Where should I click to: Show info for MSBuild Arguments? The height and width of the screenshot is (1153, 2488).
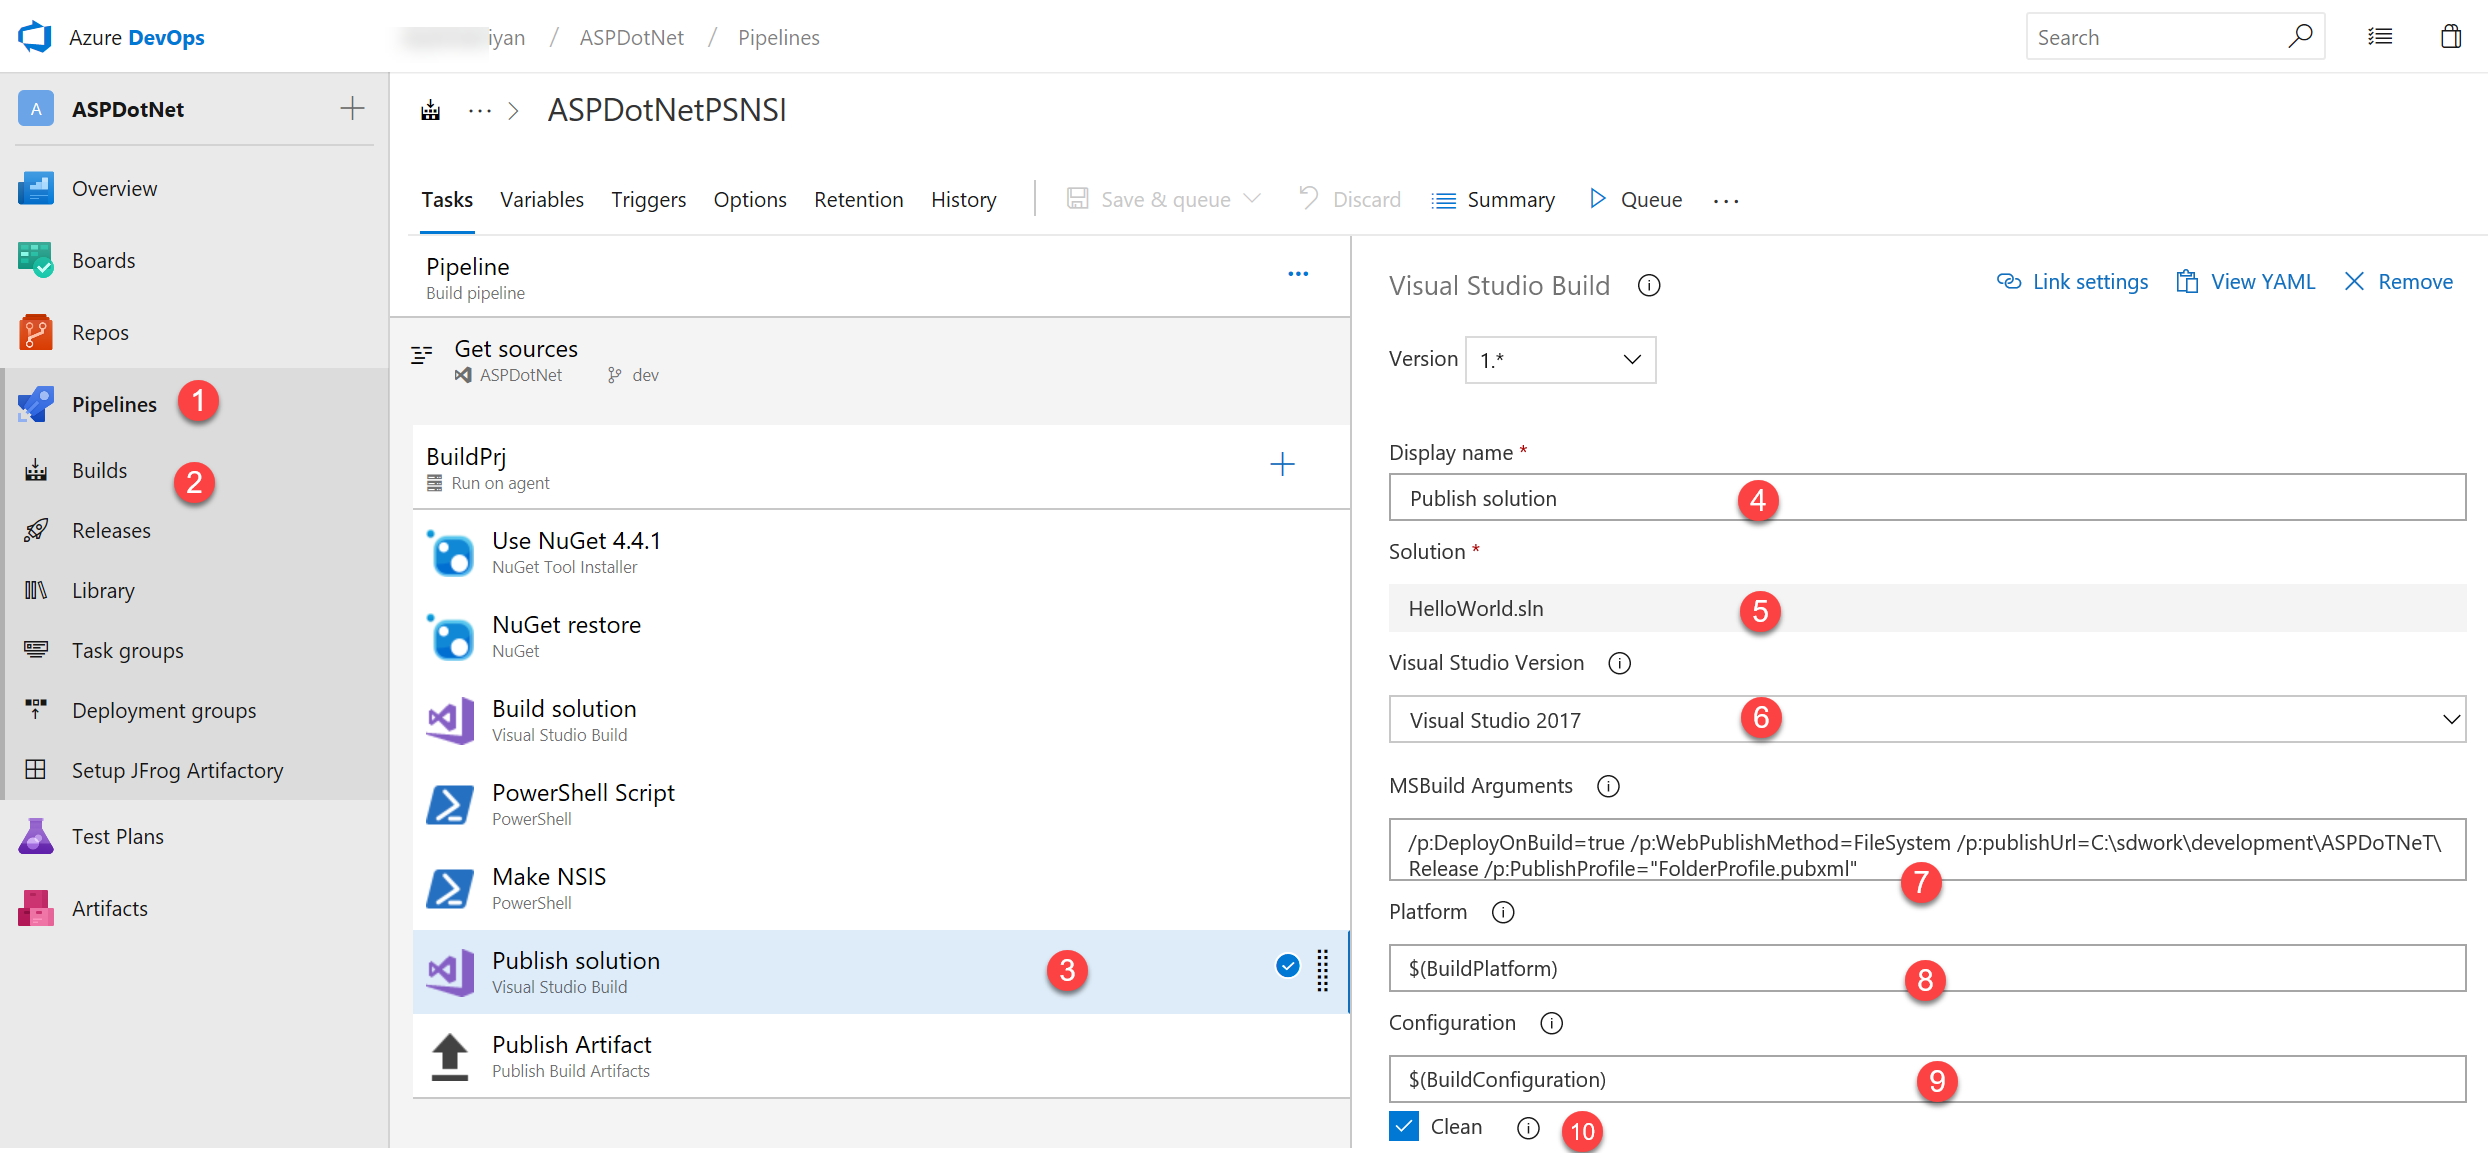[x=1608, y=786]
